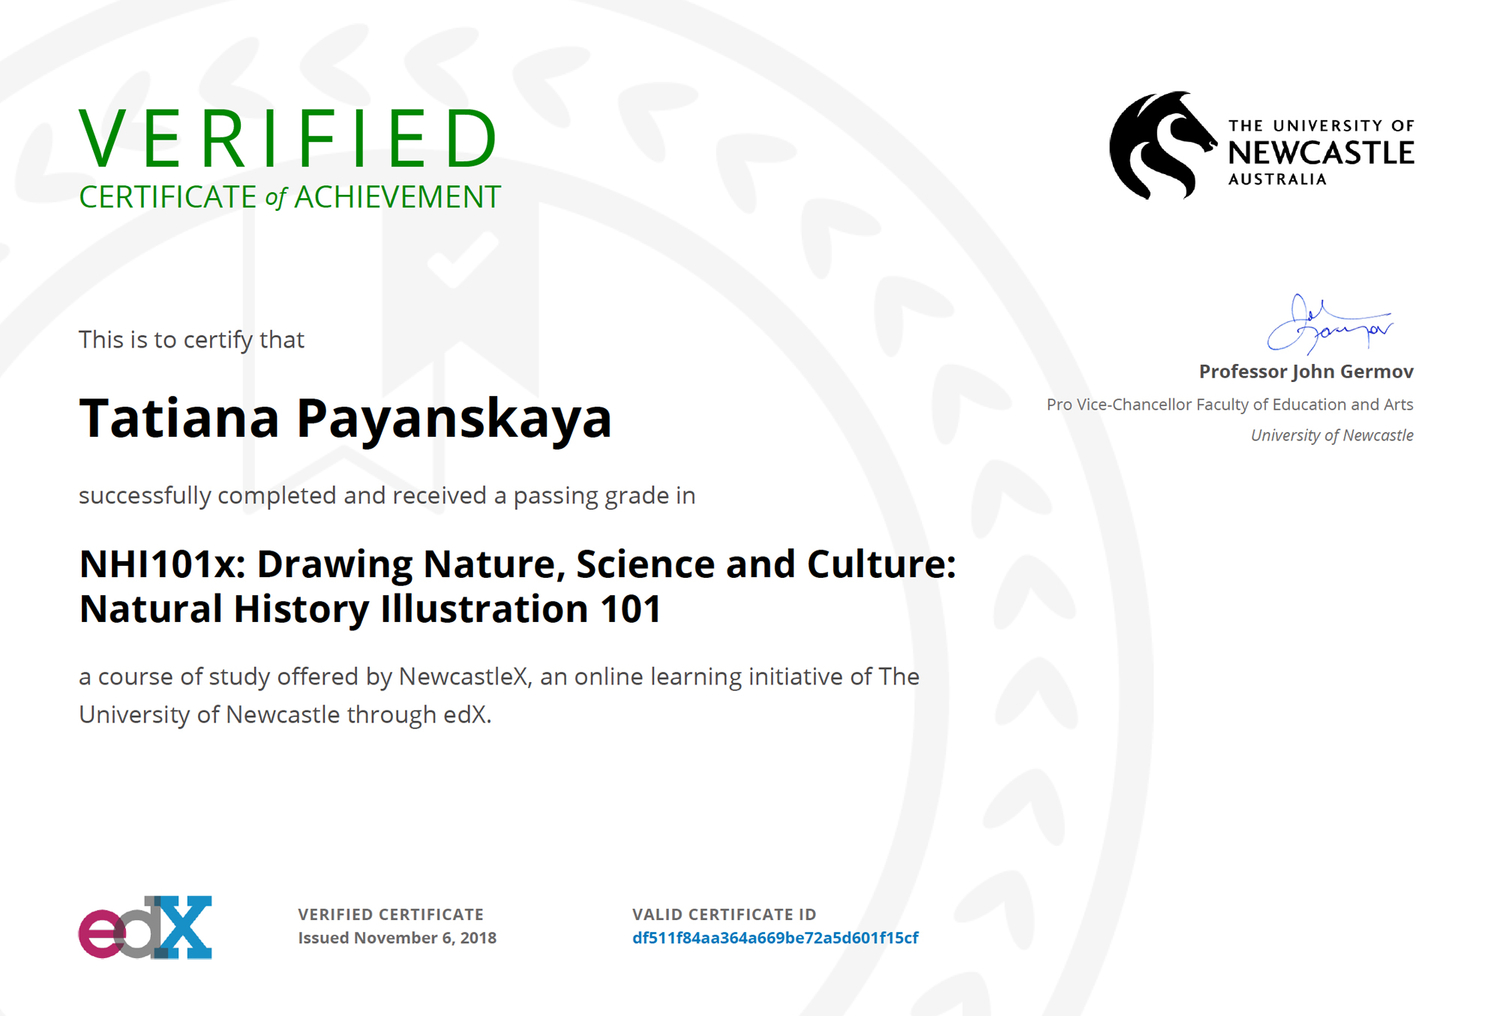1500x1016 pixels.
Task: Click the line Natural History Illustration 101
Action: 370,609
